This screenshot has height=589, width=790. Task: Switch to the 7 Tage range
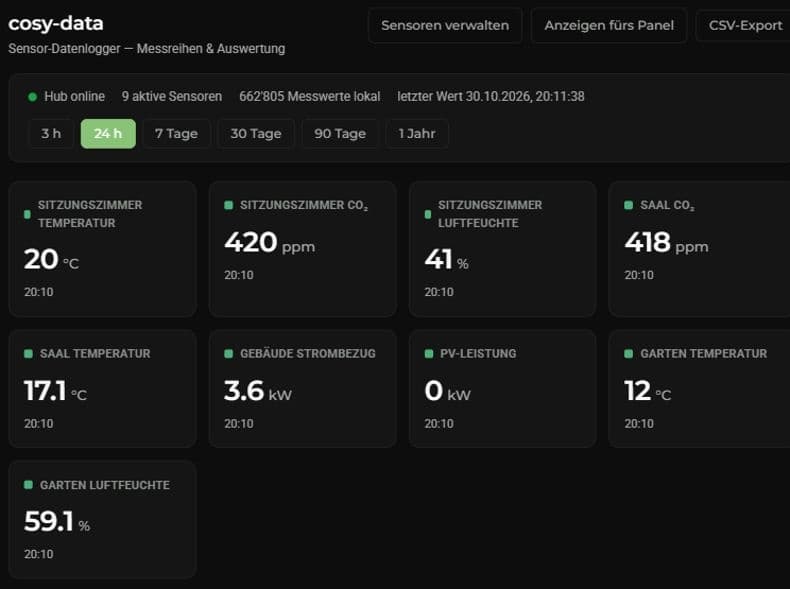coord(176,134)
